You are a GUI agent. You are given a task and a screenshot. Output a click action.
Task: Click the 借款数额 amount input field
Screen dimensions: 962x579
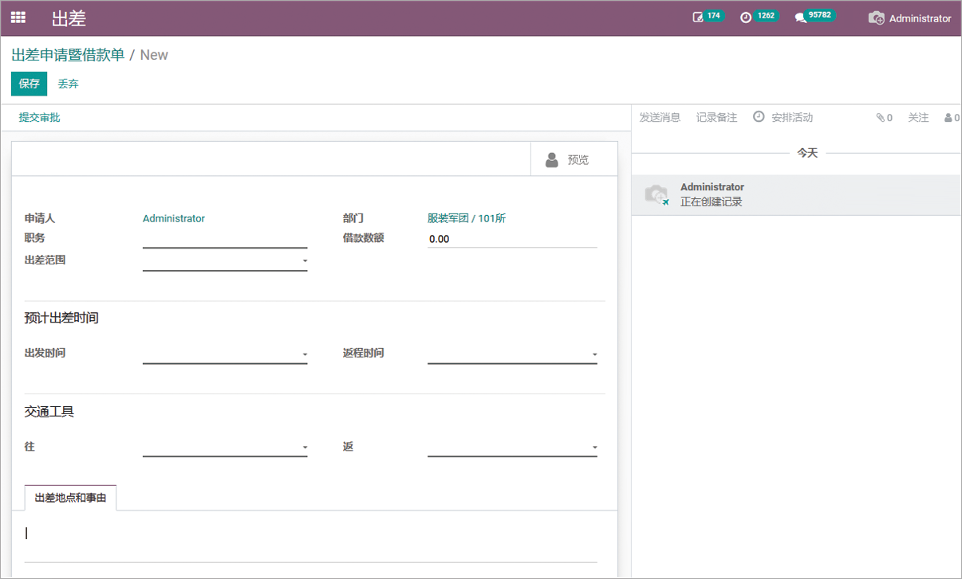pyautogui.click(x=511, y=239)
